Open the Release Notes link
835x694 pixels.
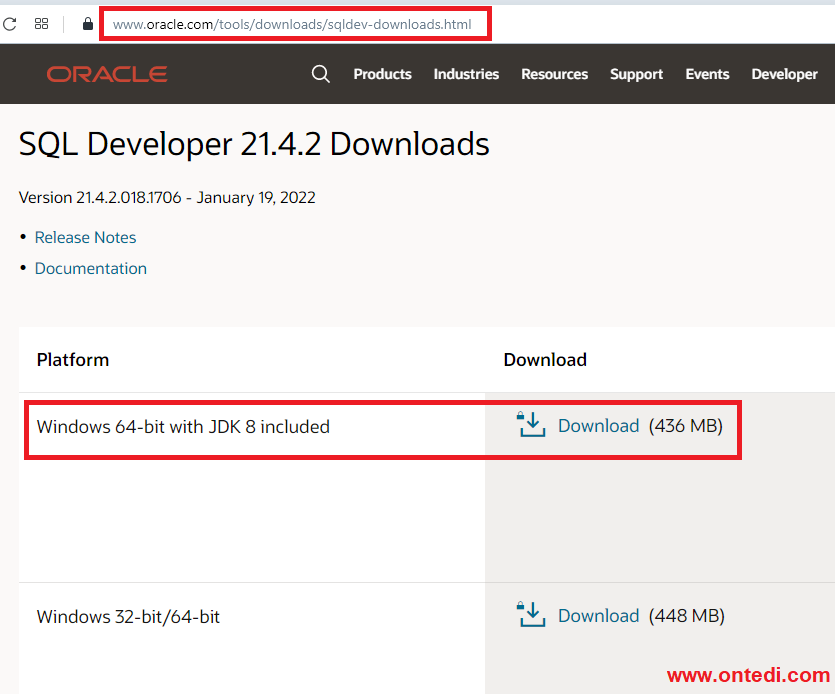coord(85,238)
